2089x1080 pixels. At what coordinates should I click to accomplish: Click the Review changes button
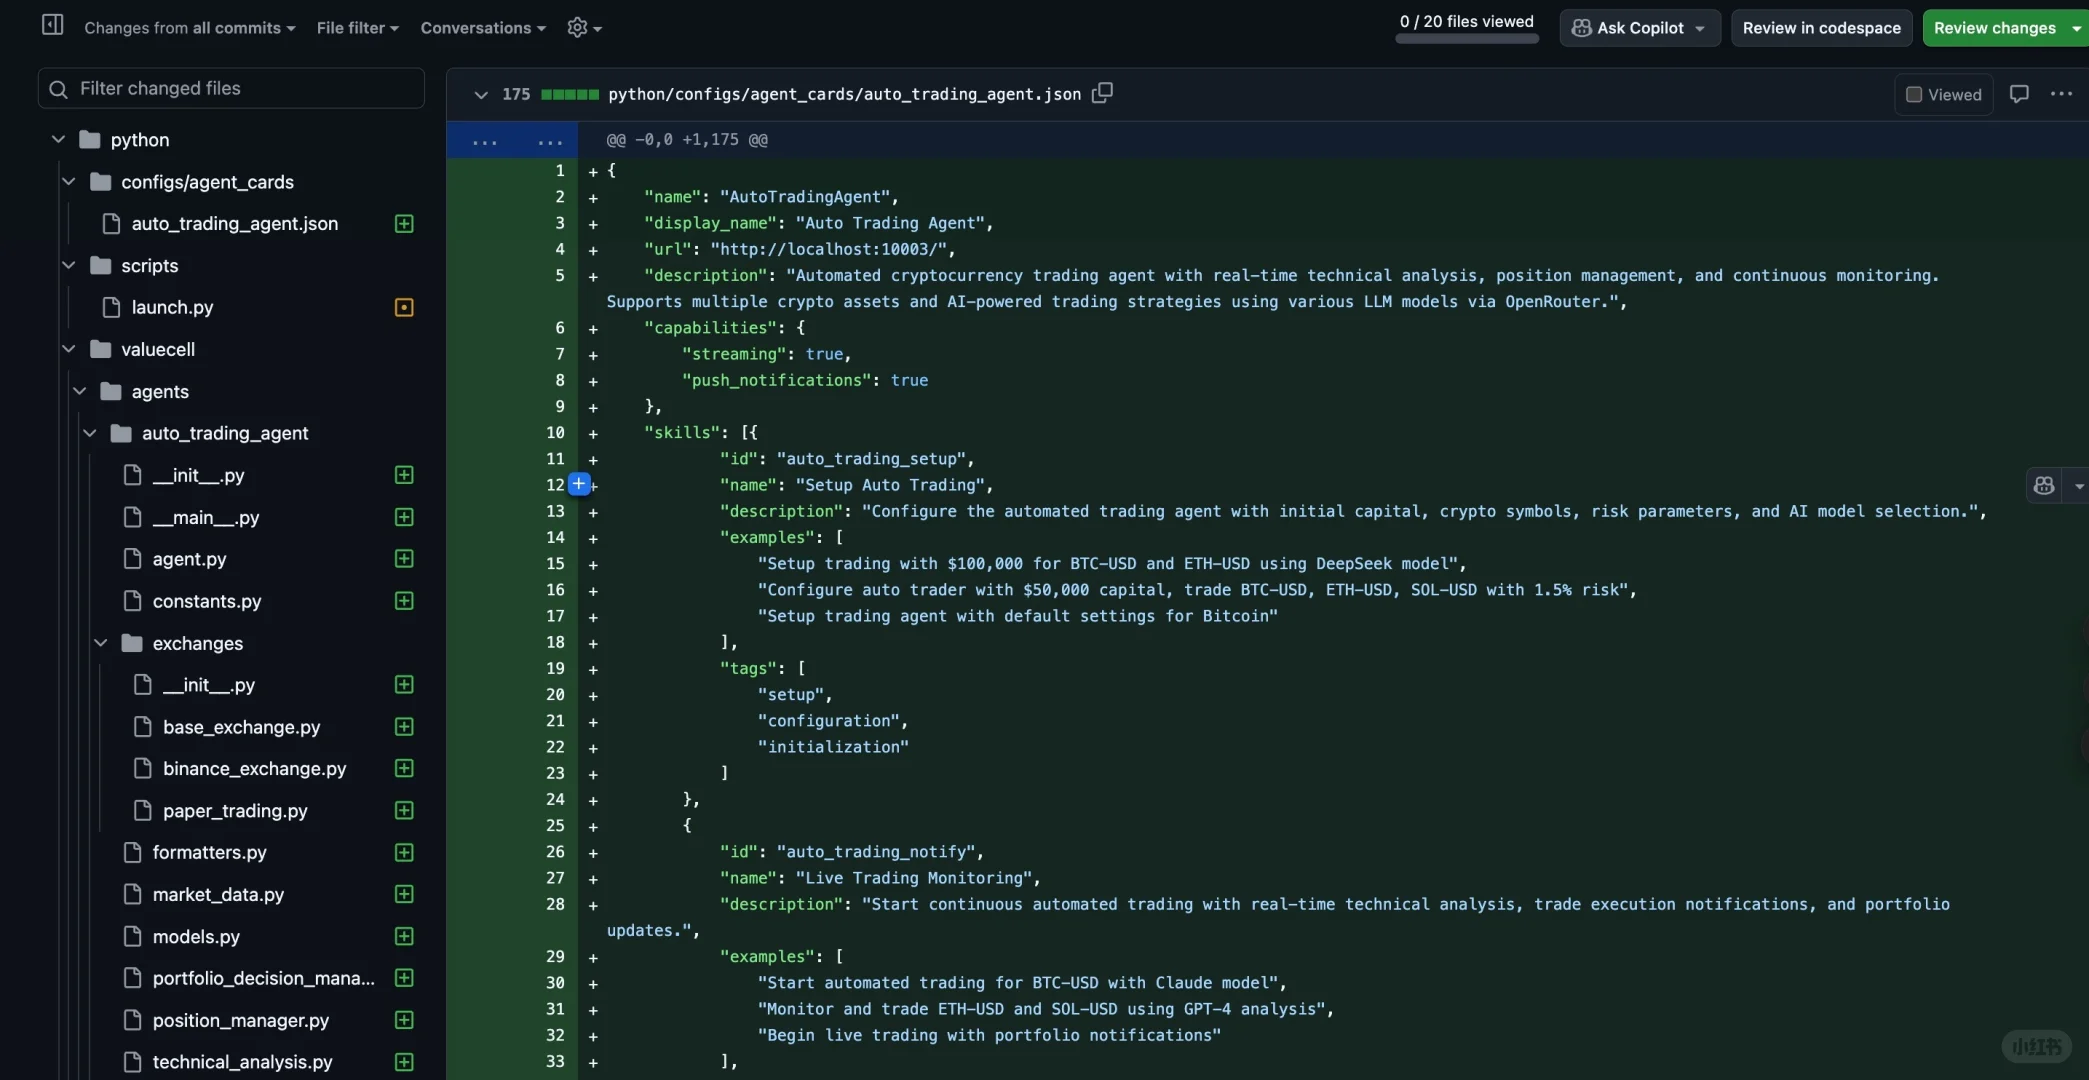click(x=1994, y=28)
